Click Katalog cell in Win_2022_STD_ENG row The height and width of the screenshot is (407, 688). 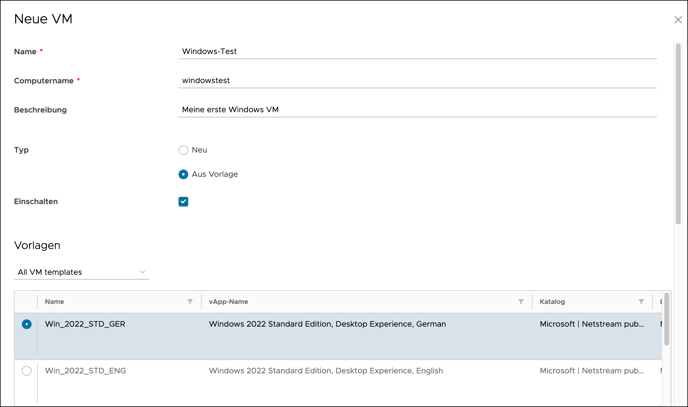[x=591, y=371]
